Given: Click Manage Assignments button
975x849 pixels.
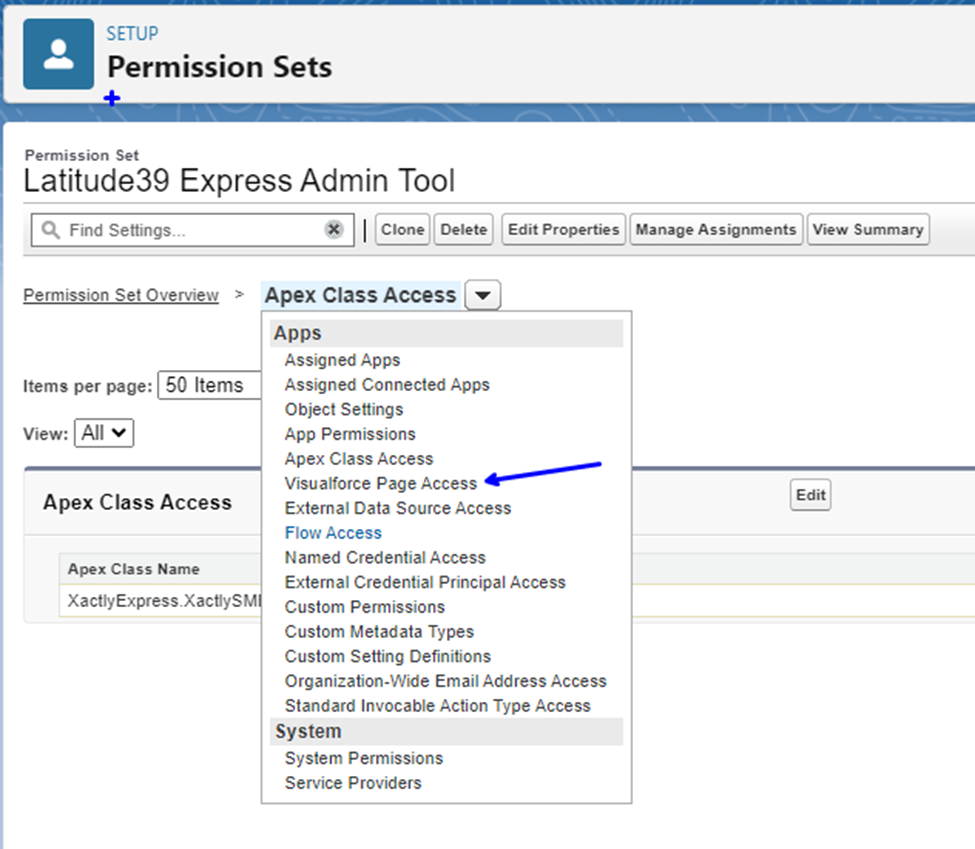Looking at the screenshot, I should click(x=716, y=230).
